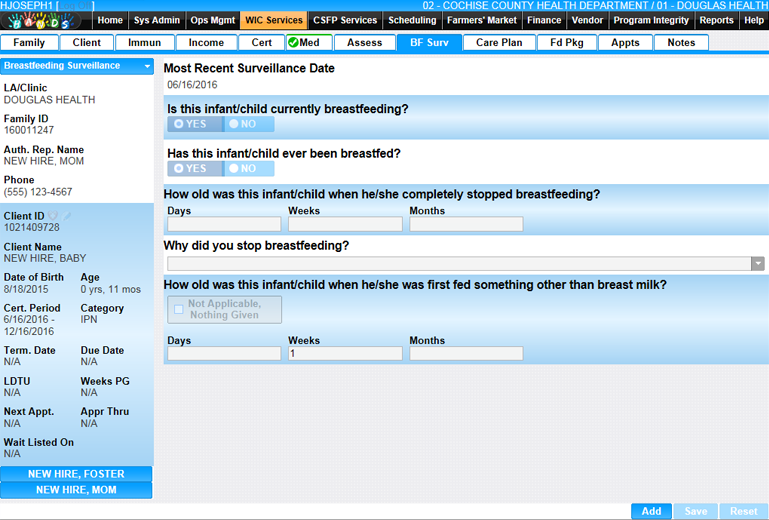Click the heart icon beside Client ID
This screenshot has width=769, height=520.
coord(54,215)
